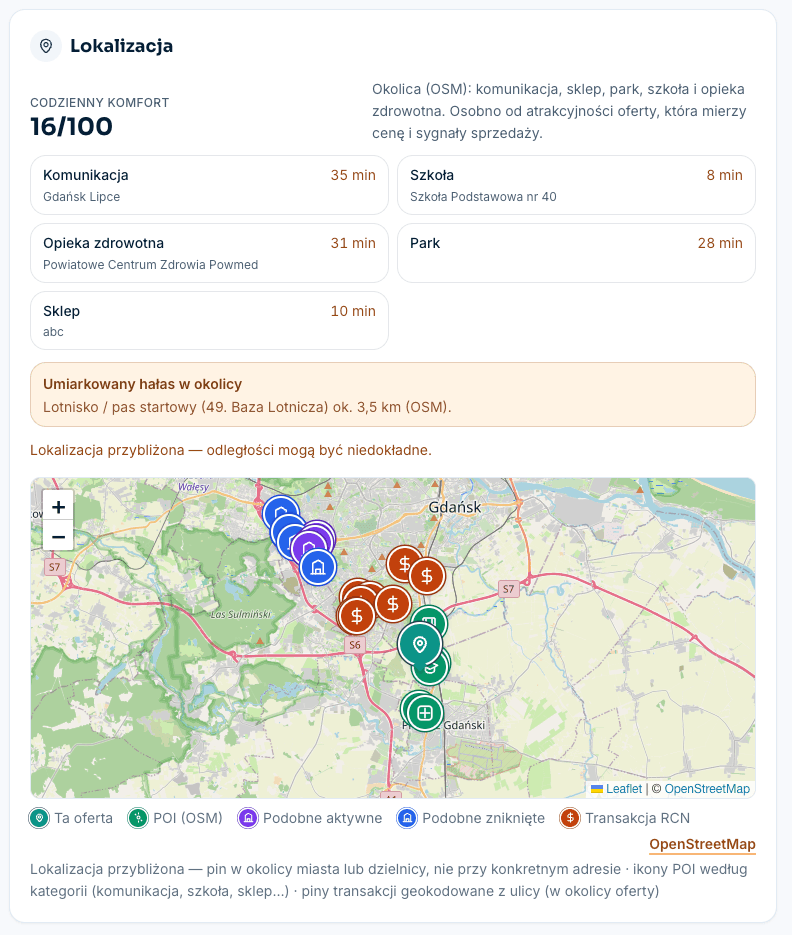Click the POI (OSM) legend label

coord(188,818)
